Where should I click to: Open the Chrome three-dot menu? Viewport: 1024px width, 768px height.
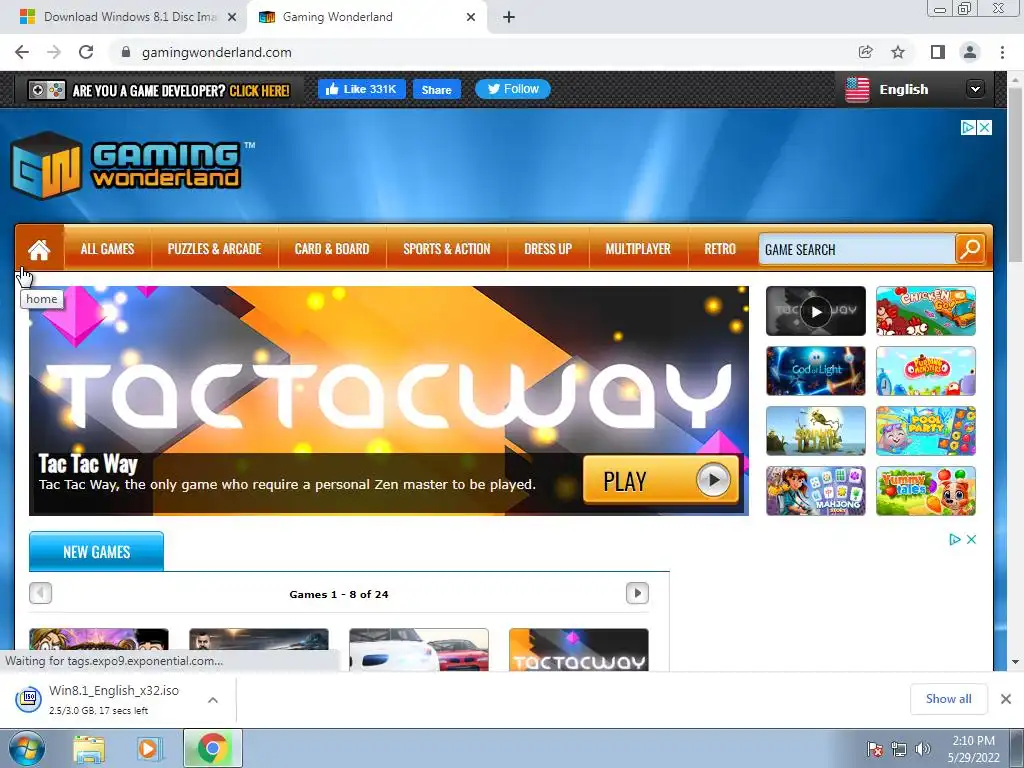coord(1002,52)
